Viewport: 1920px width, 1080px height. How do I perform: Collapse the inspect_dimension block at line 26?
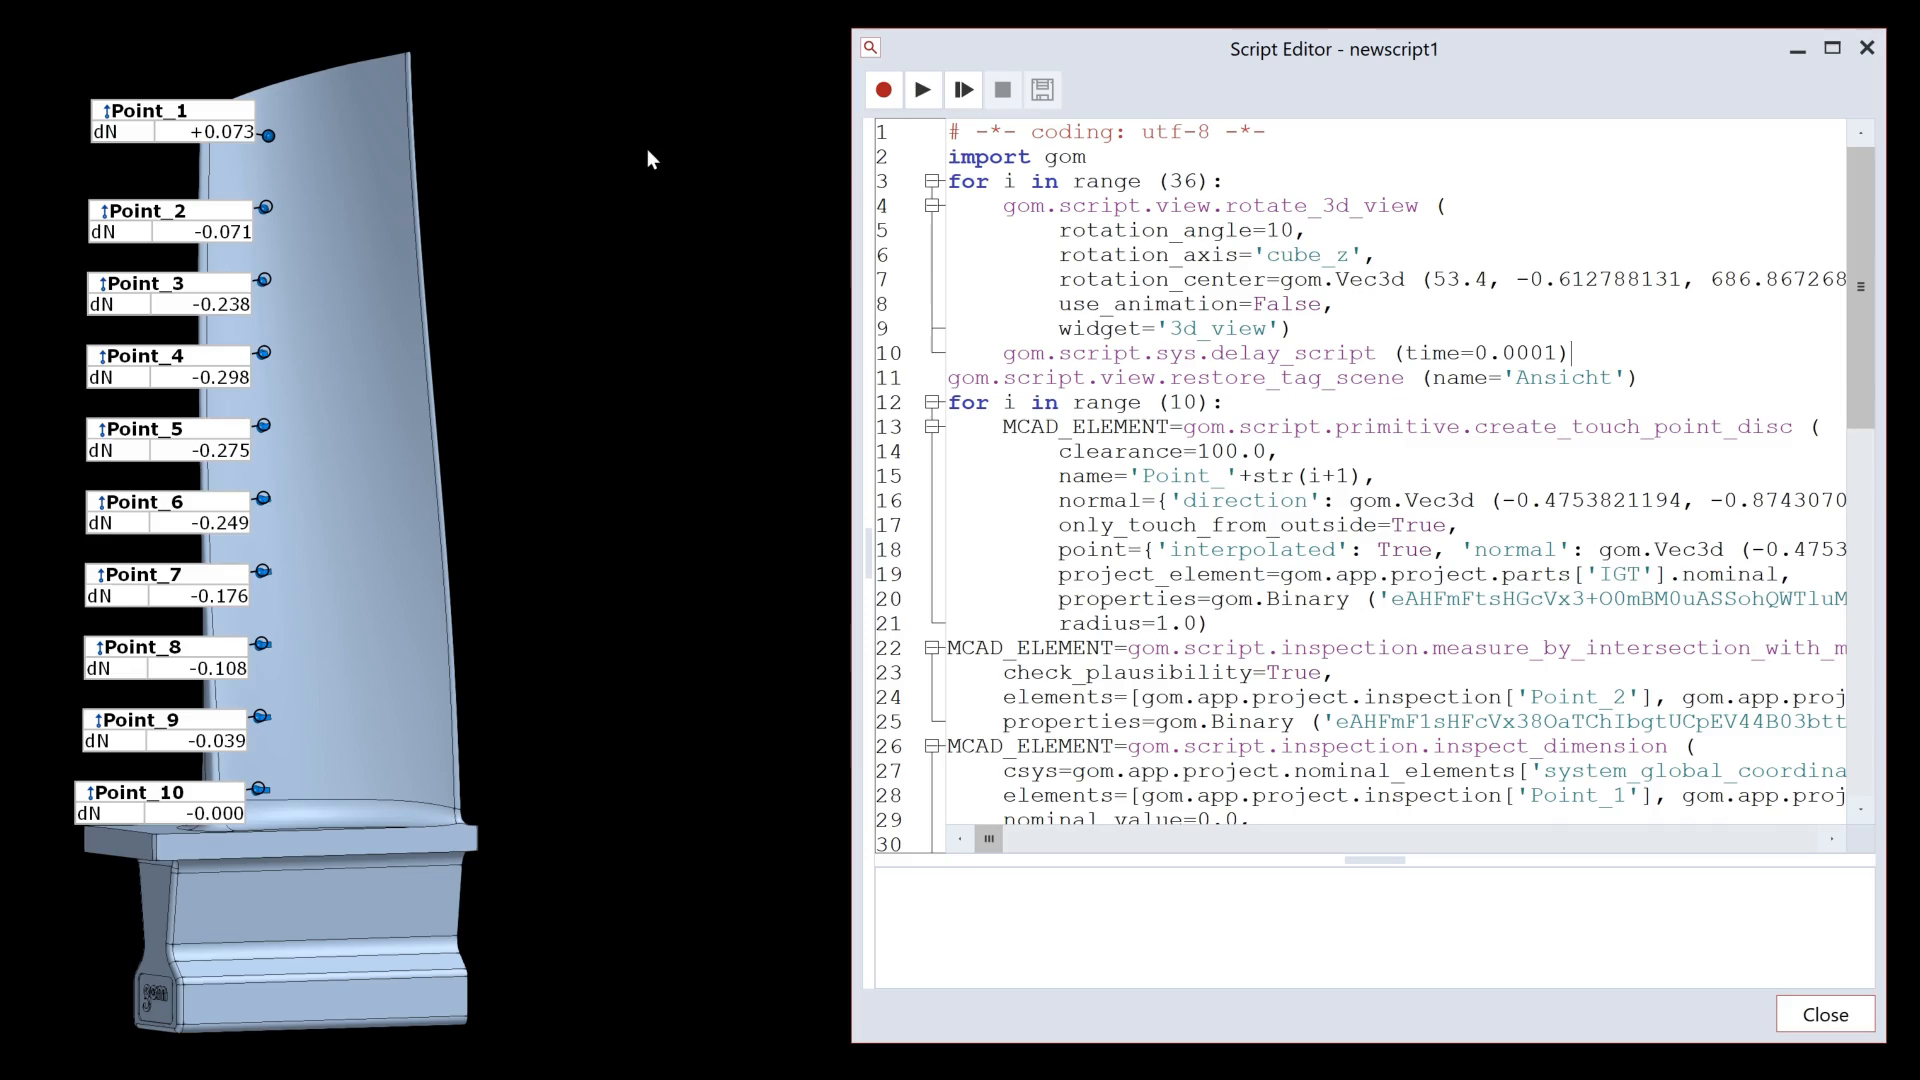[932, 746]
